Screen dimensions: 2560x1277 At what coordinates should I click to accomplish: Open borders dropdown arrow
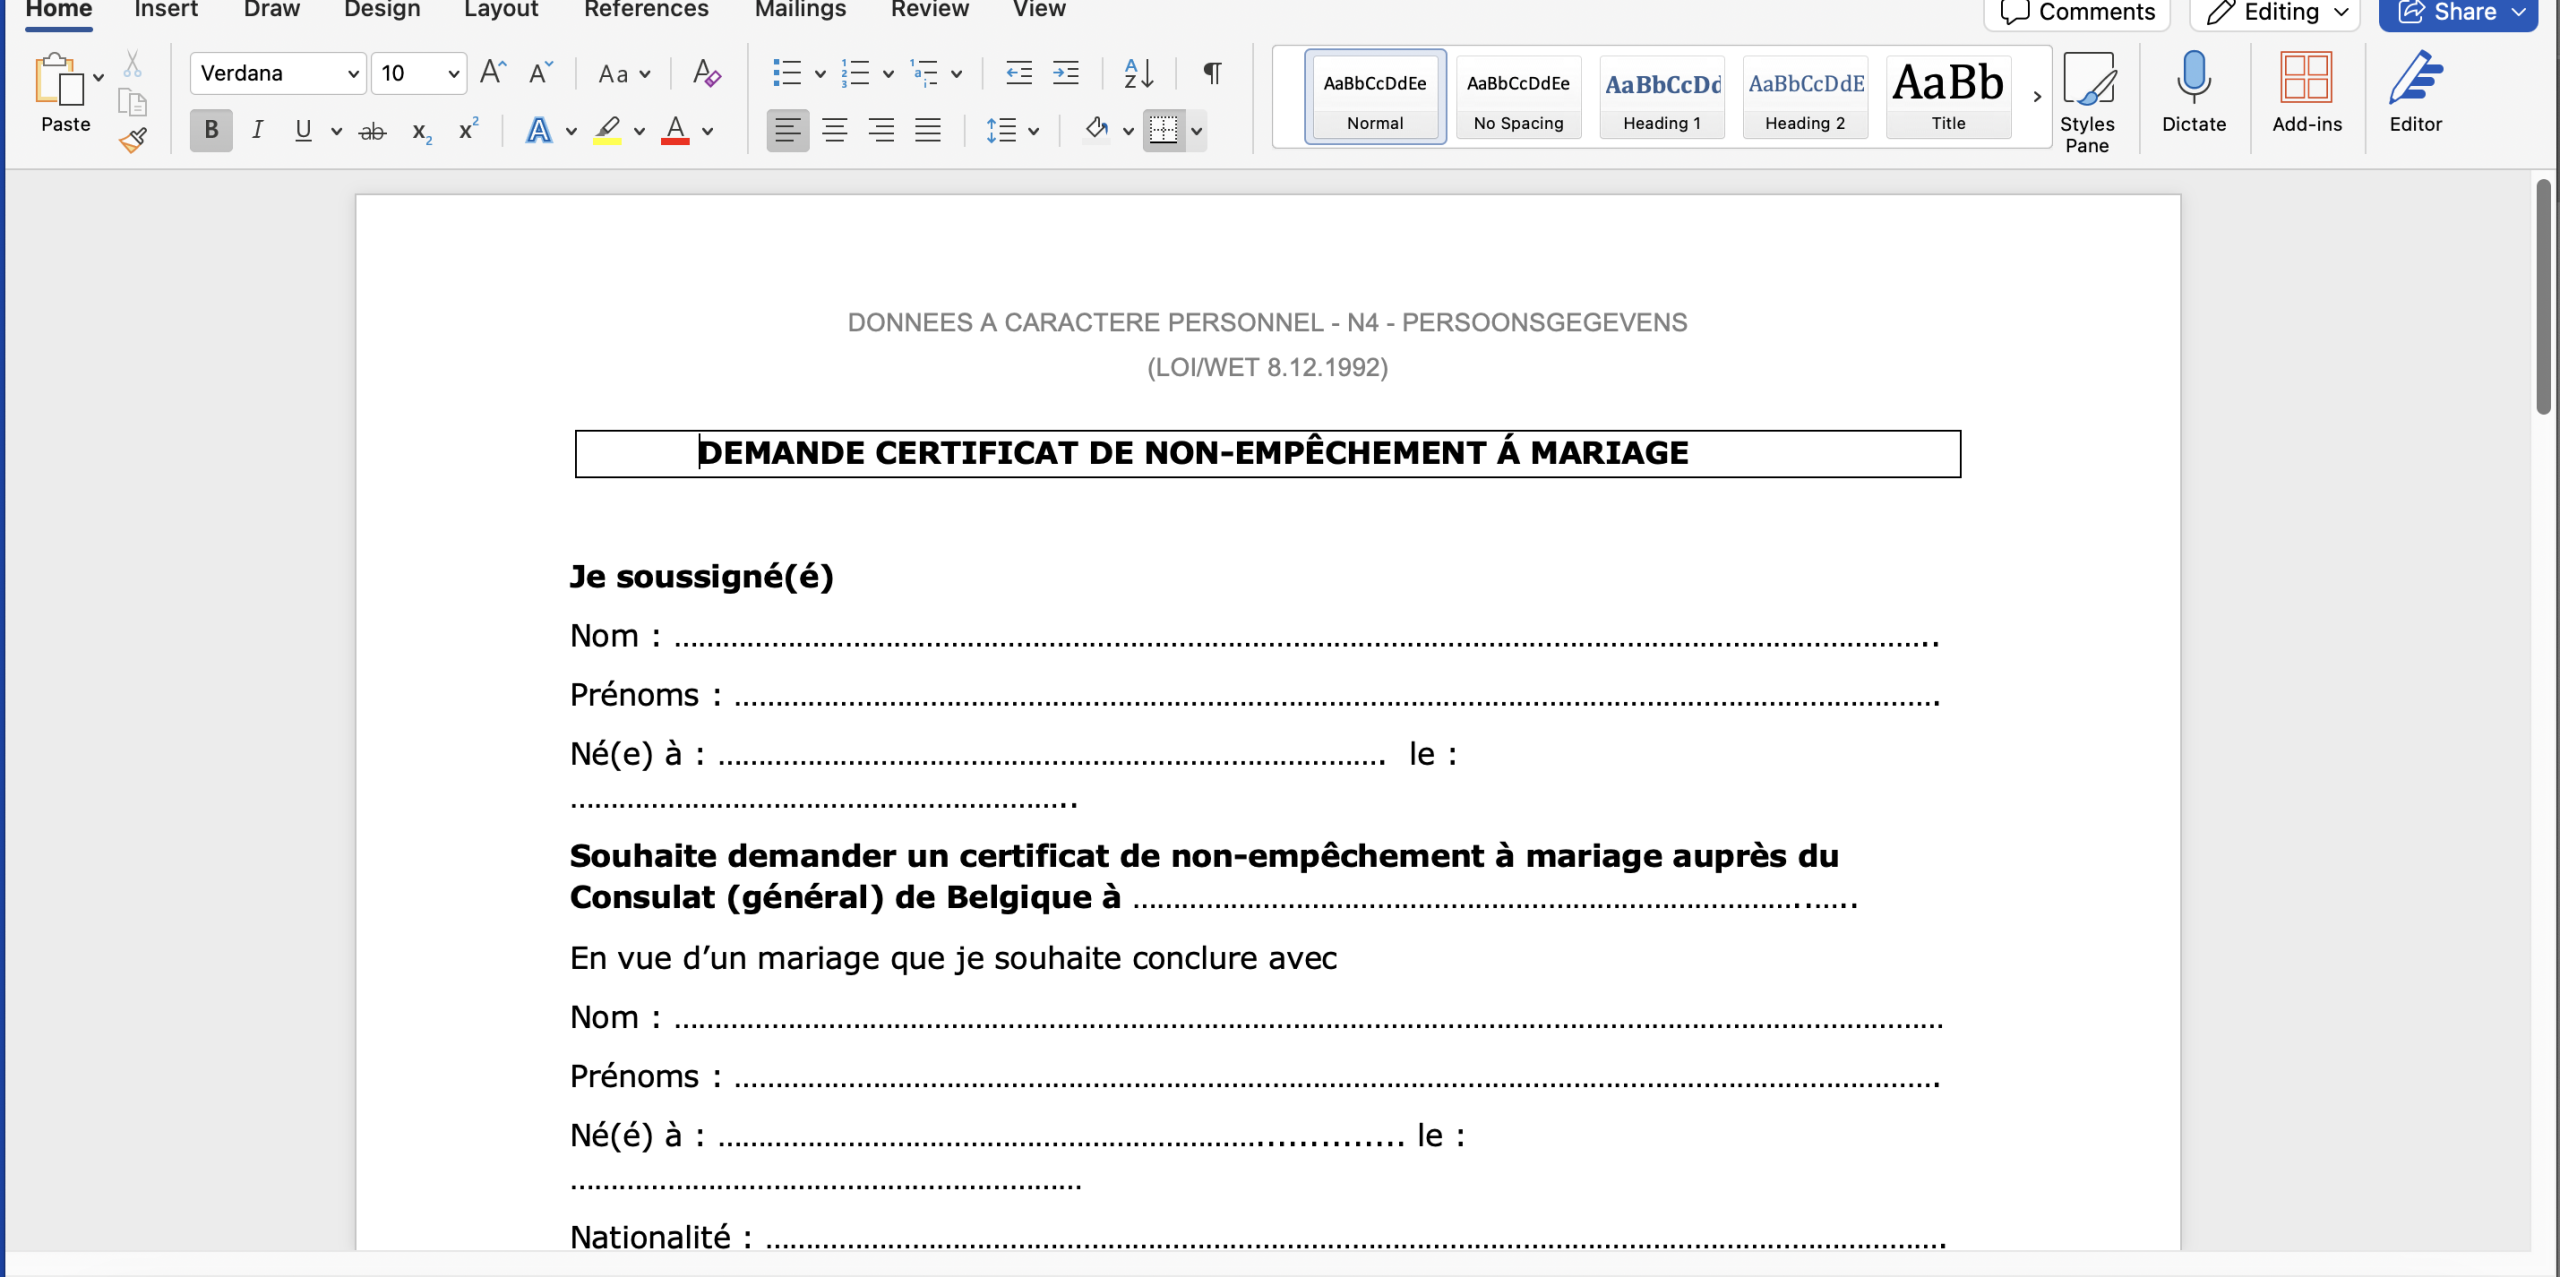(1196, 131)
